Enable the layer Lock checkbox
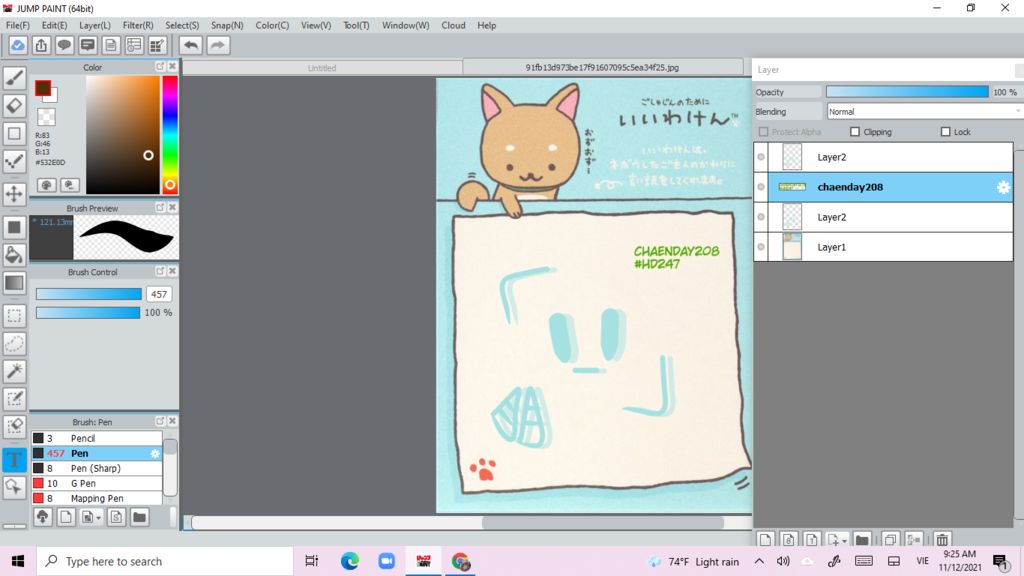 pyautogui.click(x=945, y=132)
